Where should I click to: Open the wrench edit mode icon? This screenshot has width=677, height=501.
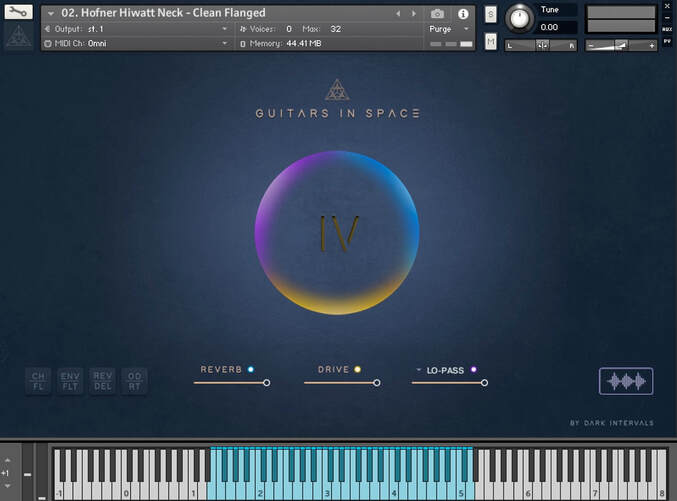click(19, 12)
